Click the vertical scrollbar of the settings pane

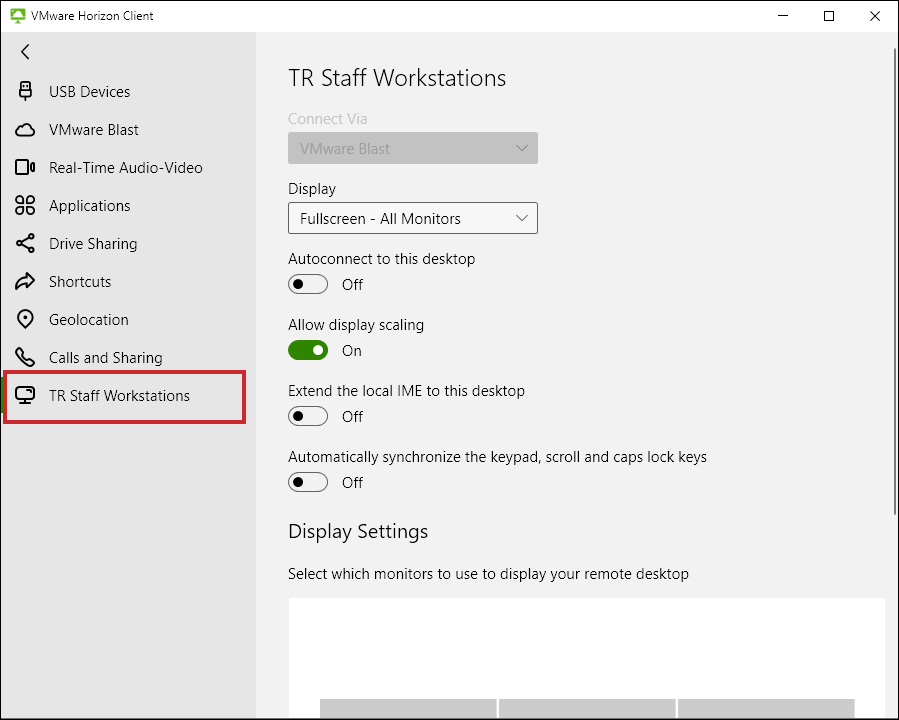(896, 281)
